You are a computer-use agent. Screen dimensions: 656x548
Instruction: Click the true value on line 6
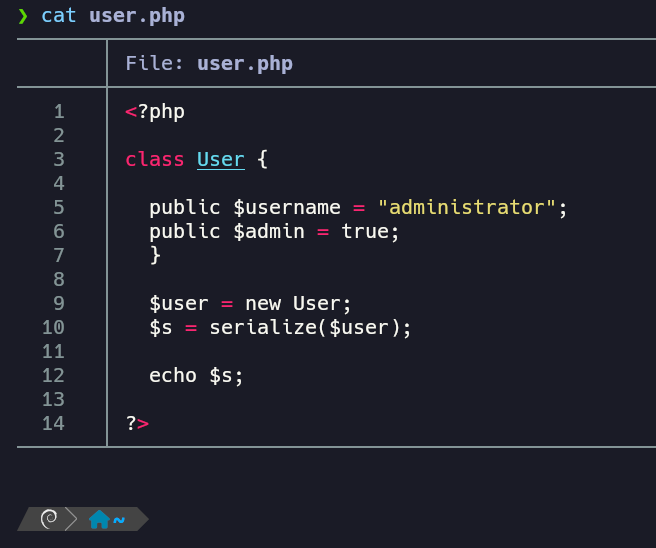coord(365,231)
